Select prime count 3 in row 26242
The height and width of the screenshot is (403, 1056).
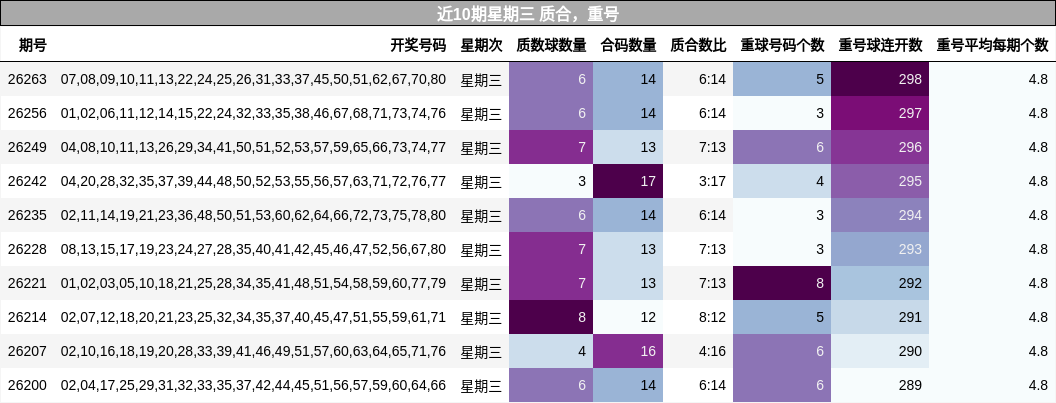coord(551,181)
